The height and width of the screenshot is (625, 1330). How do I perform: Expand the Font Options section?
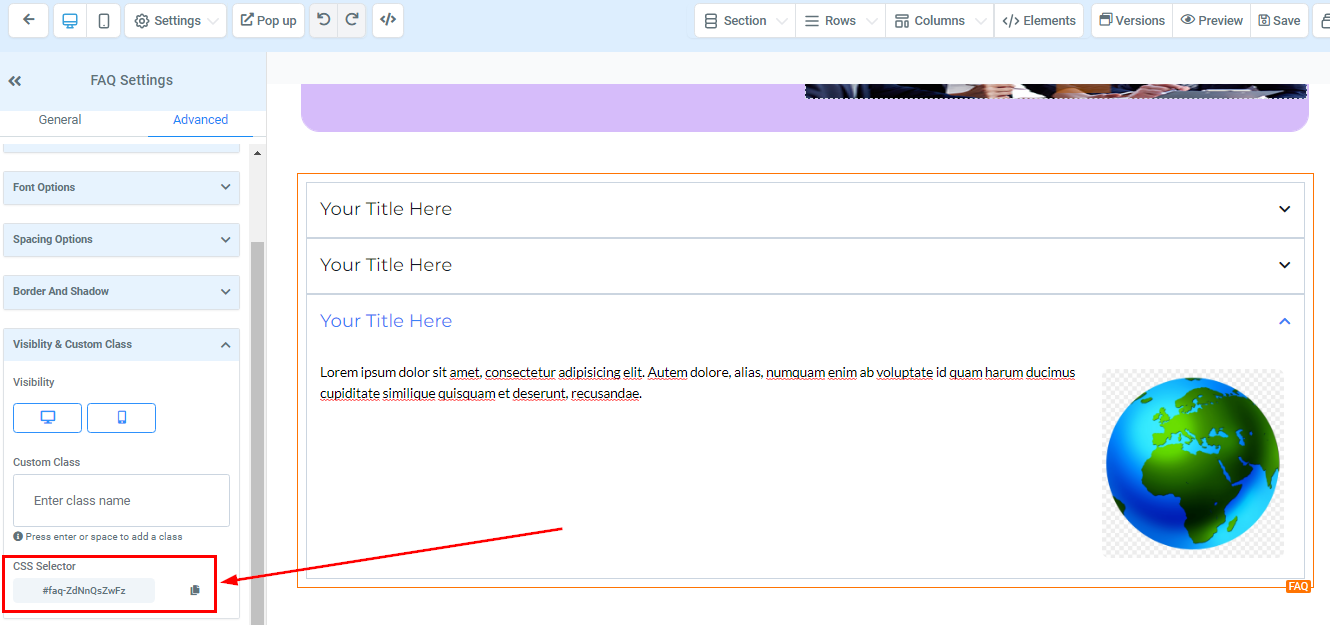(x=121, y=187)
